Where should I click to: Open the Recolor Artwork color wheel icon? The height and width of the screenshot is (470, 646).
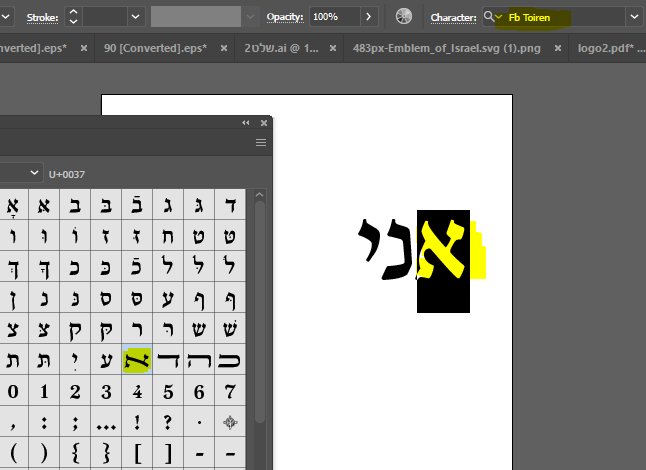point(404,16)
